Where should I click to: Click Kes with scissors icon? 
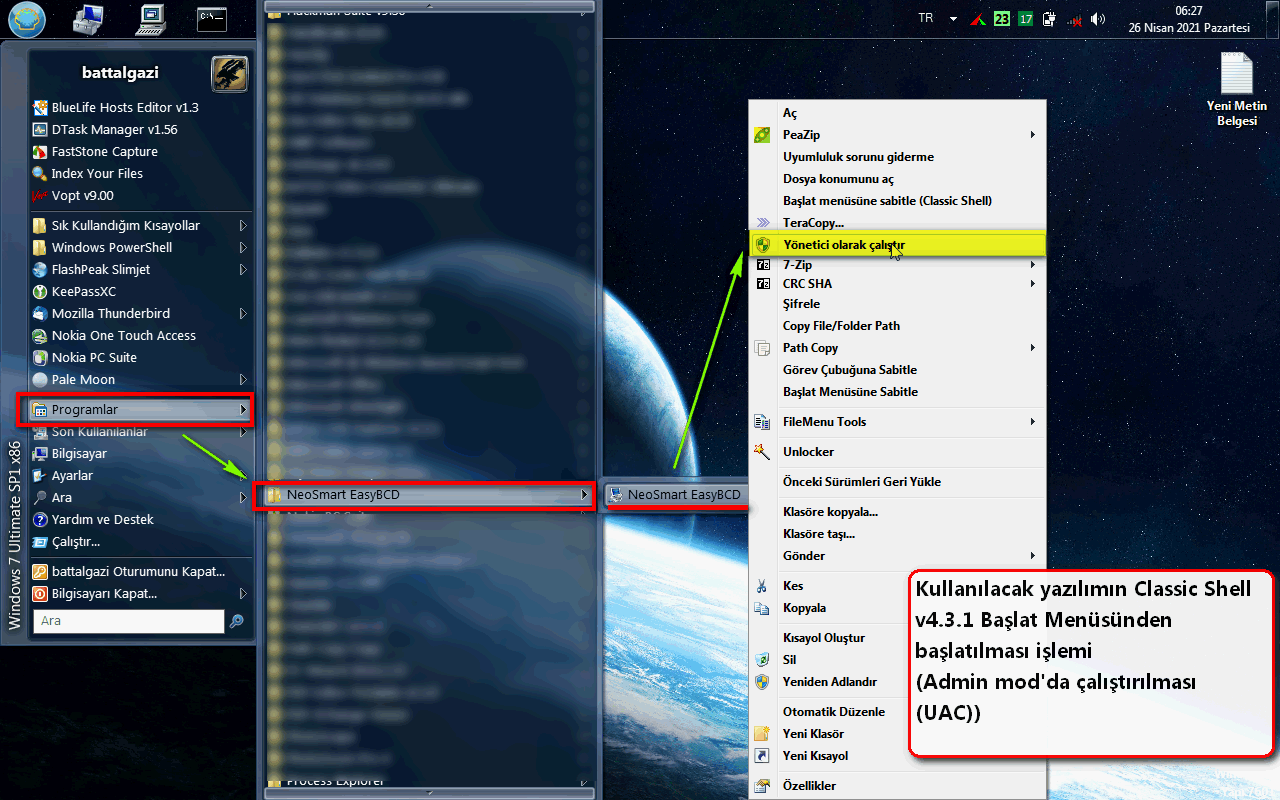(793, 585)
